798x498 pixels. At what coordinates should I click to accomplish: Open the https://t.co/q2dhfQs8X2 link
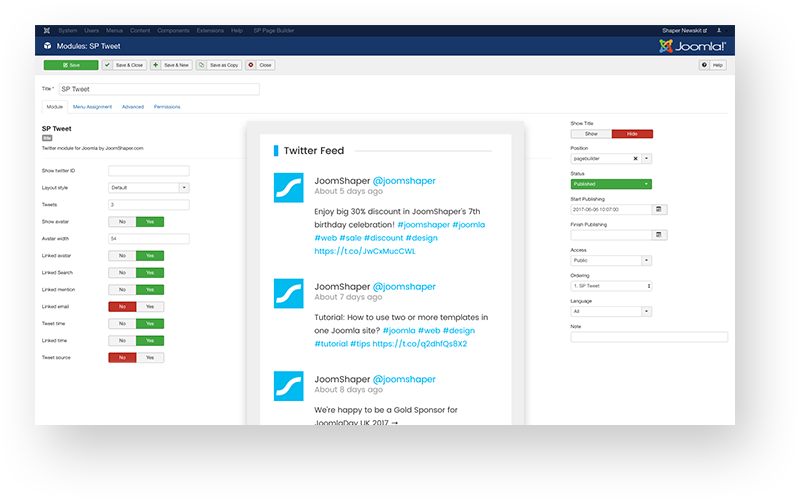coord(420,344)
